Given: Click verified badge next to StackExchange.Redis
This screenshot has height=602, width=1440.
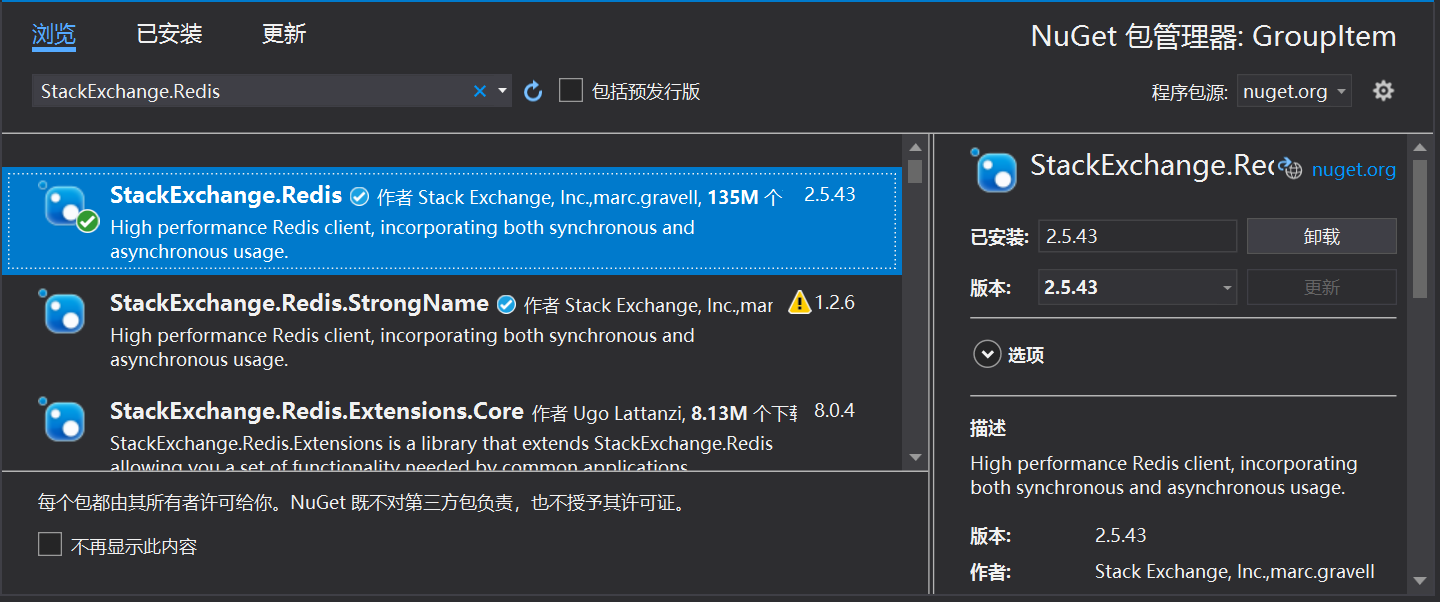Looking at the screenshot, I should click(x=359, y=196).
